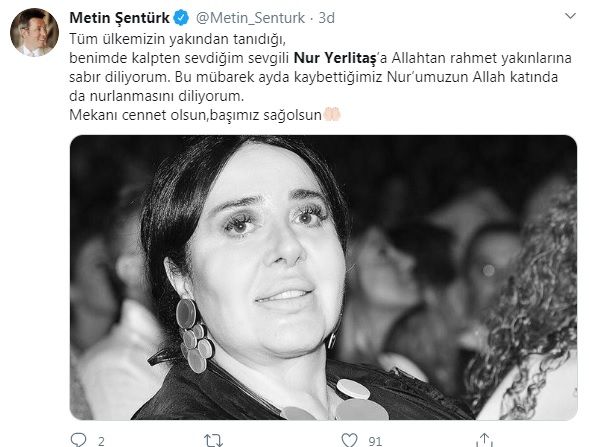Image resolution: width=589 pixels, height=447 pixels.
Task: Open Metin Şentürk's profile avatar
Action: click(x=34, y=32)
